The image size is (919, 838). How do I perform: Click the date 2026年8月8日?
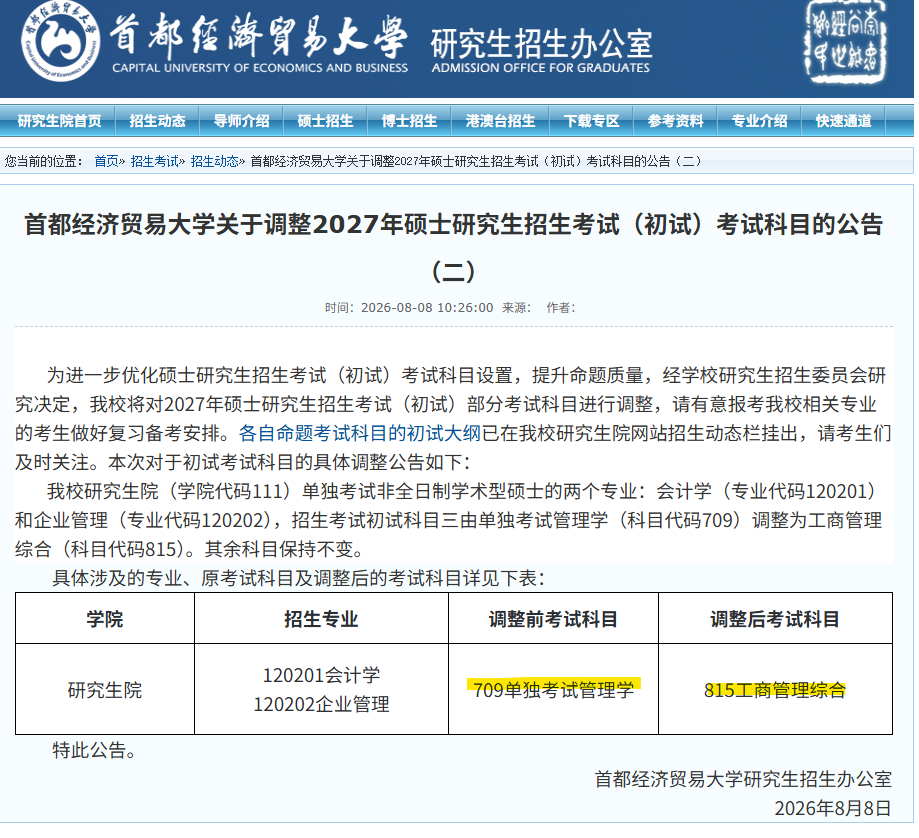pyautogui.click(x=833, y=808)
